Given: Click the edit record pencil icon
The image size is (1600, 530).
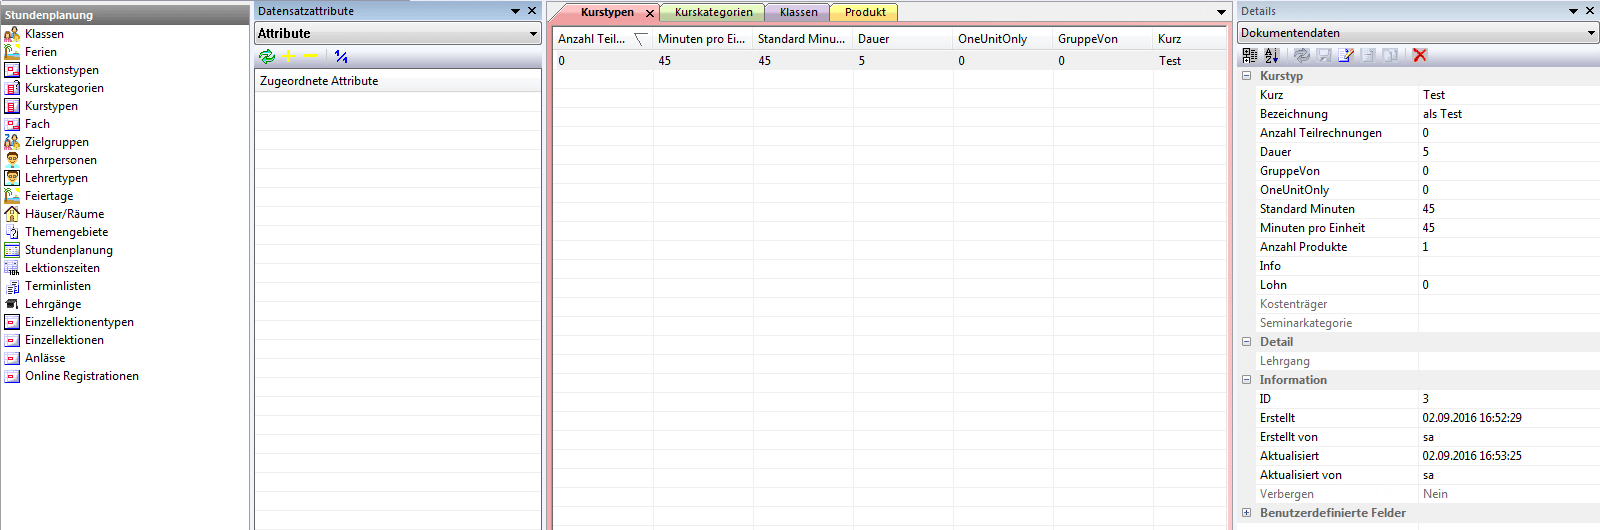Looking at the screenshot, I should 1346,55.
